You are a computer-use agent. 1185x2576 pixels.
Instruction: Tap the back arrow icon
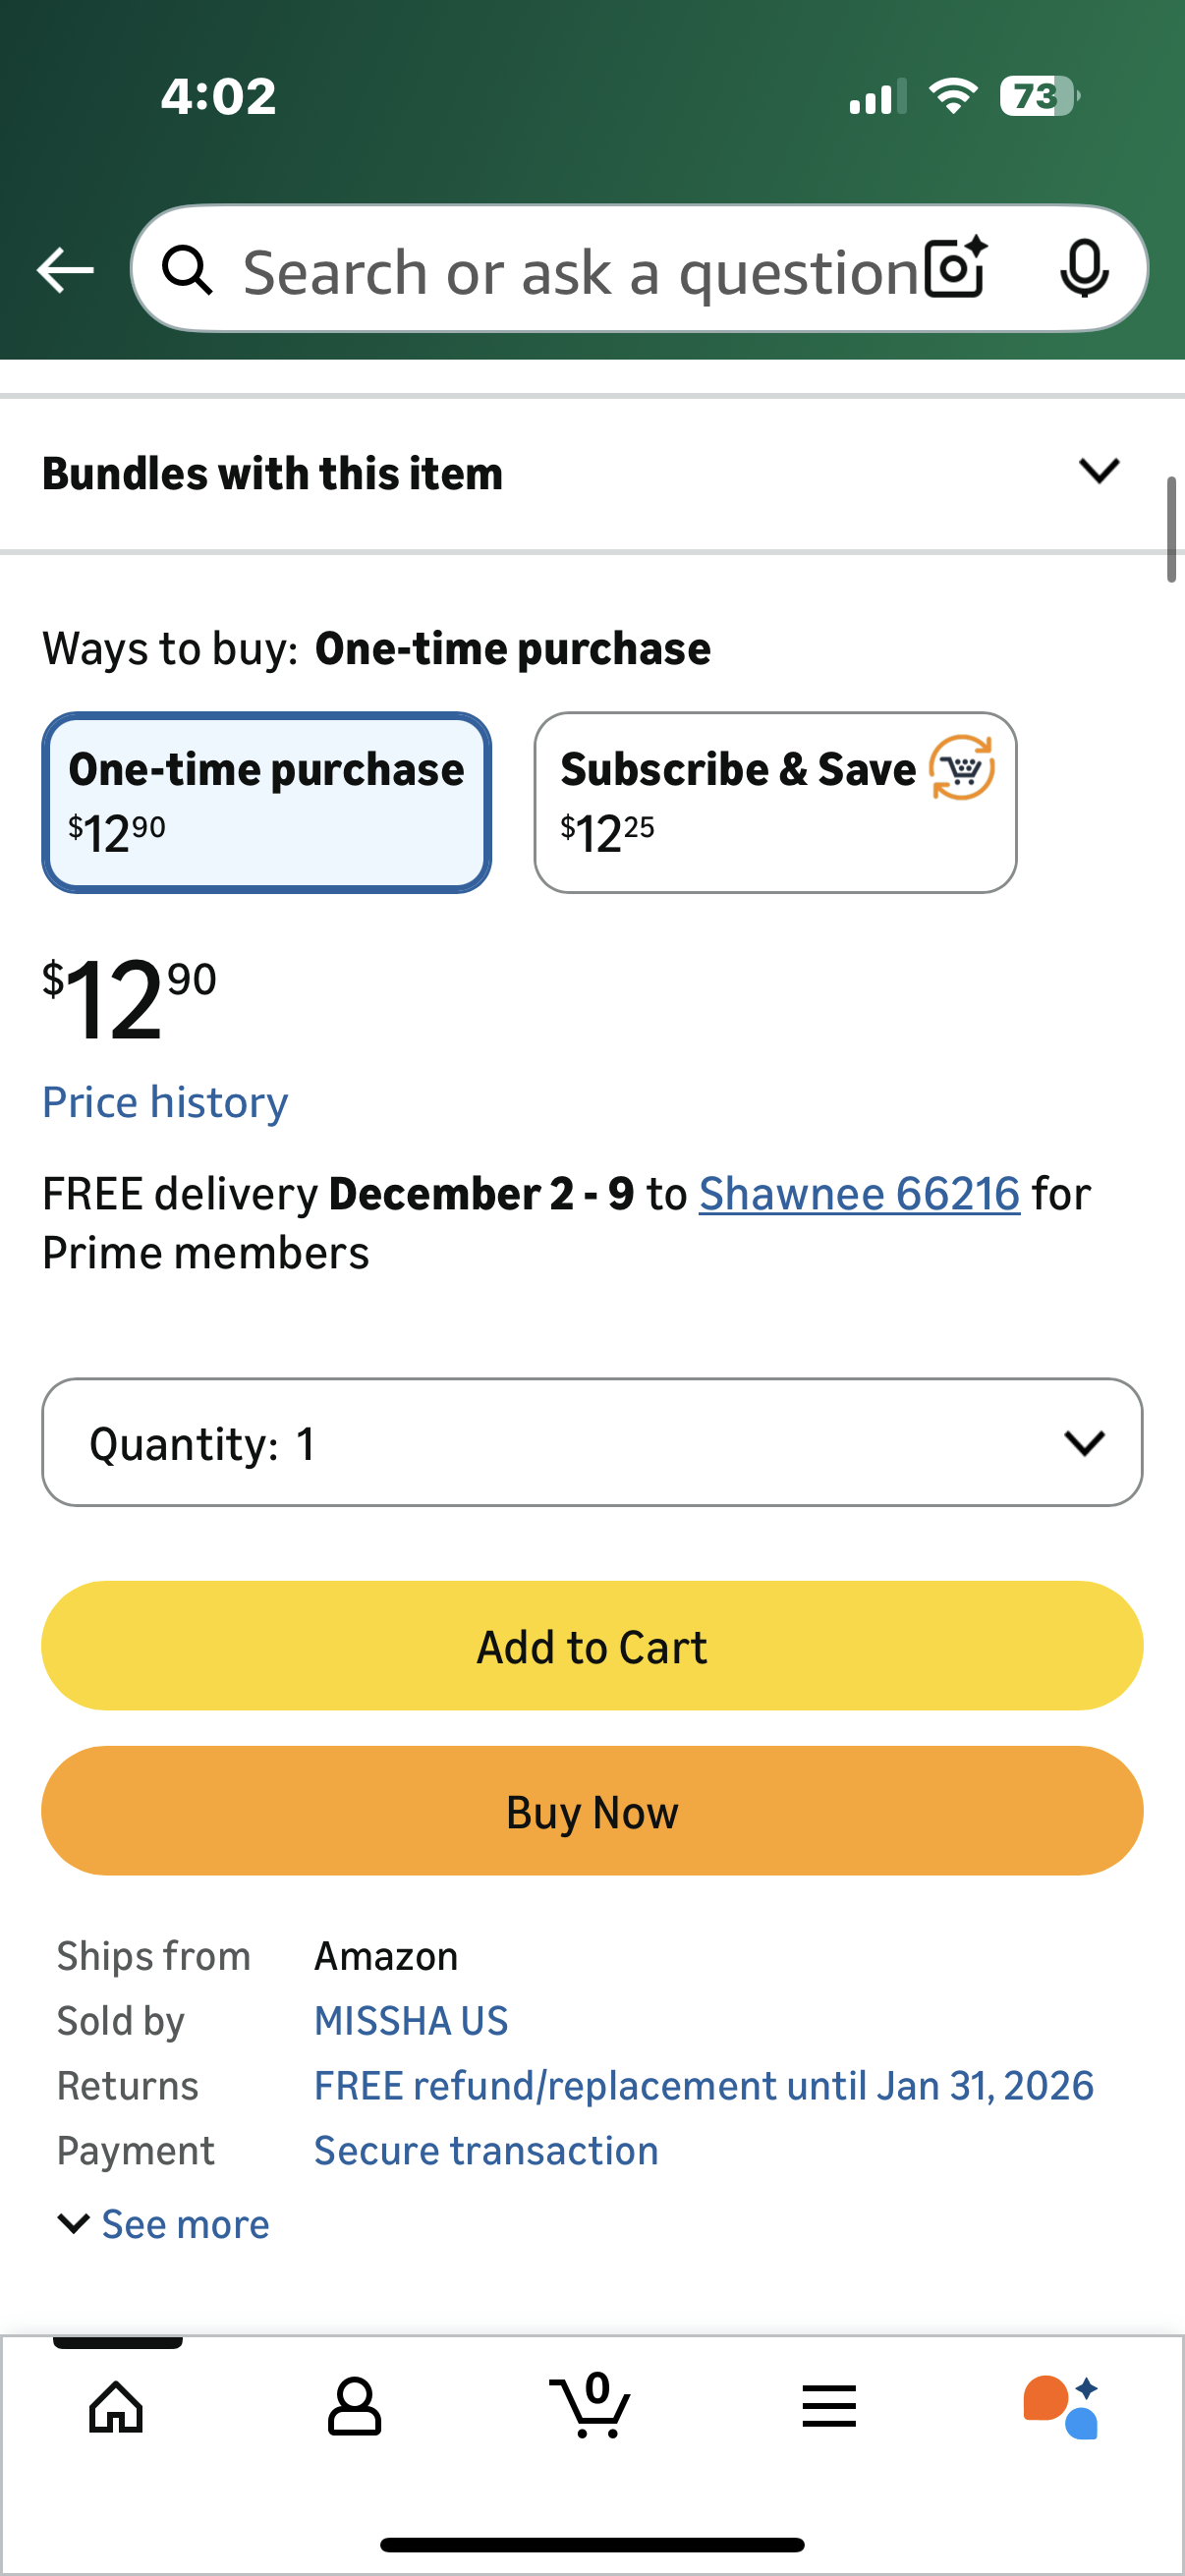(65, 270)
